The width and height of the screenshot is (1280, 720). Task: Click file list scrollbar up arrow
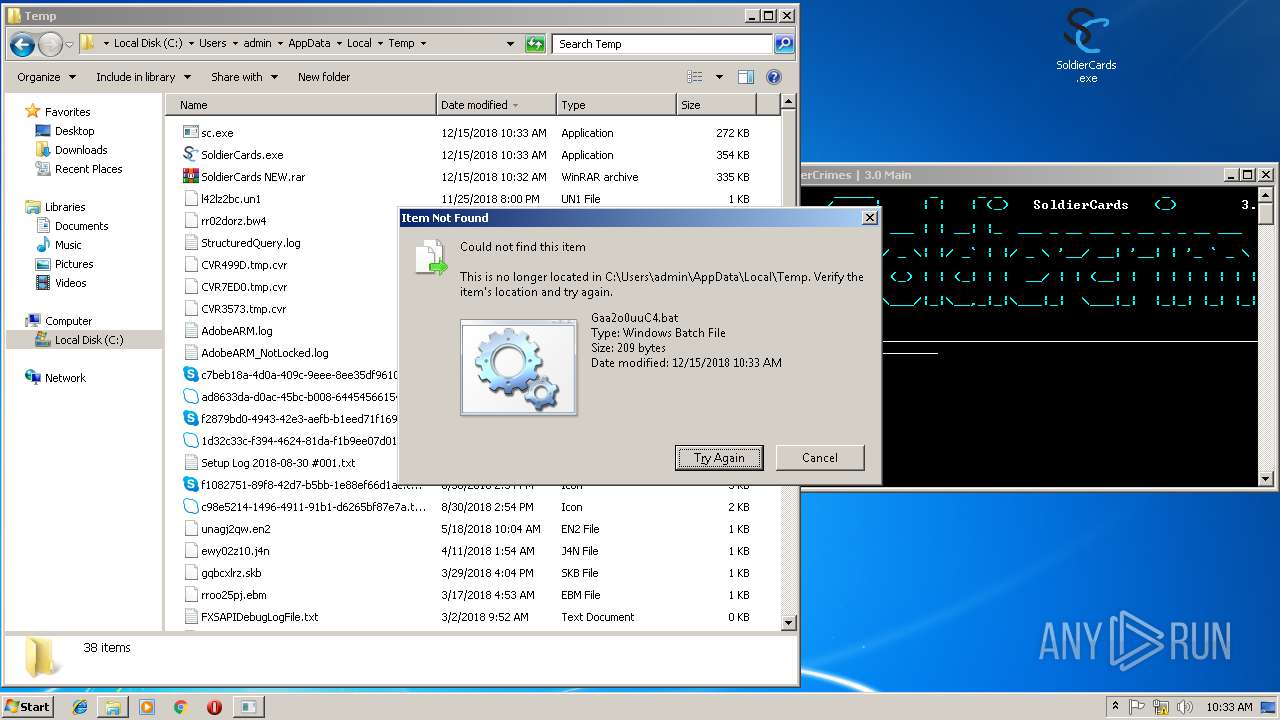tap(788, 102)
